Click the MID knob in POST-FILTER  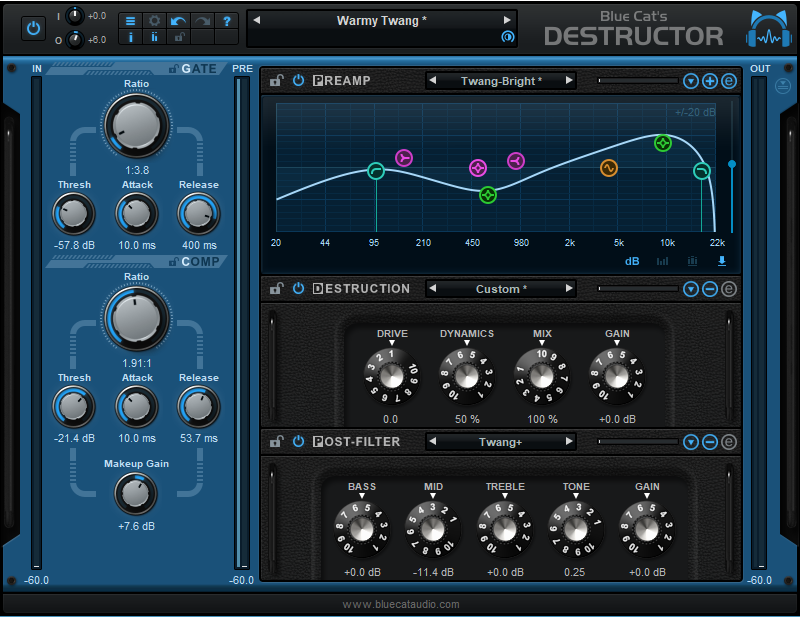[x=433, y=530]
